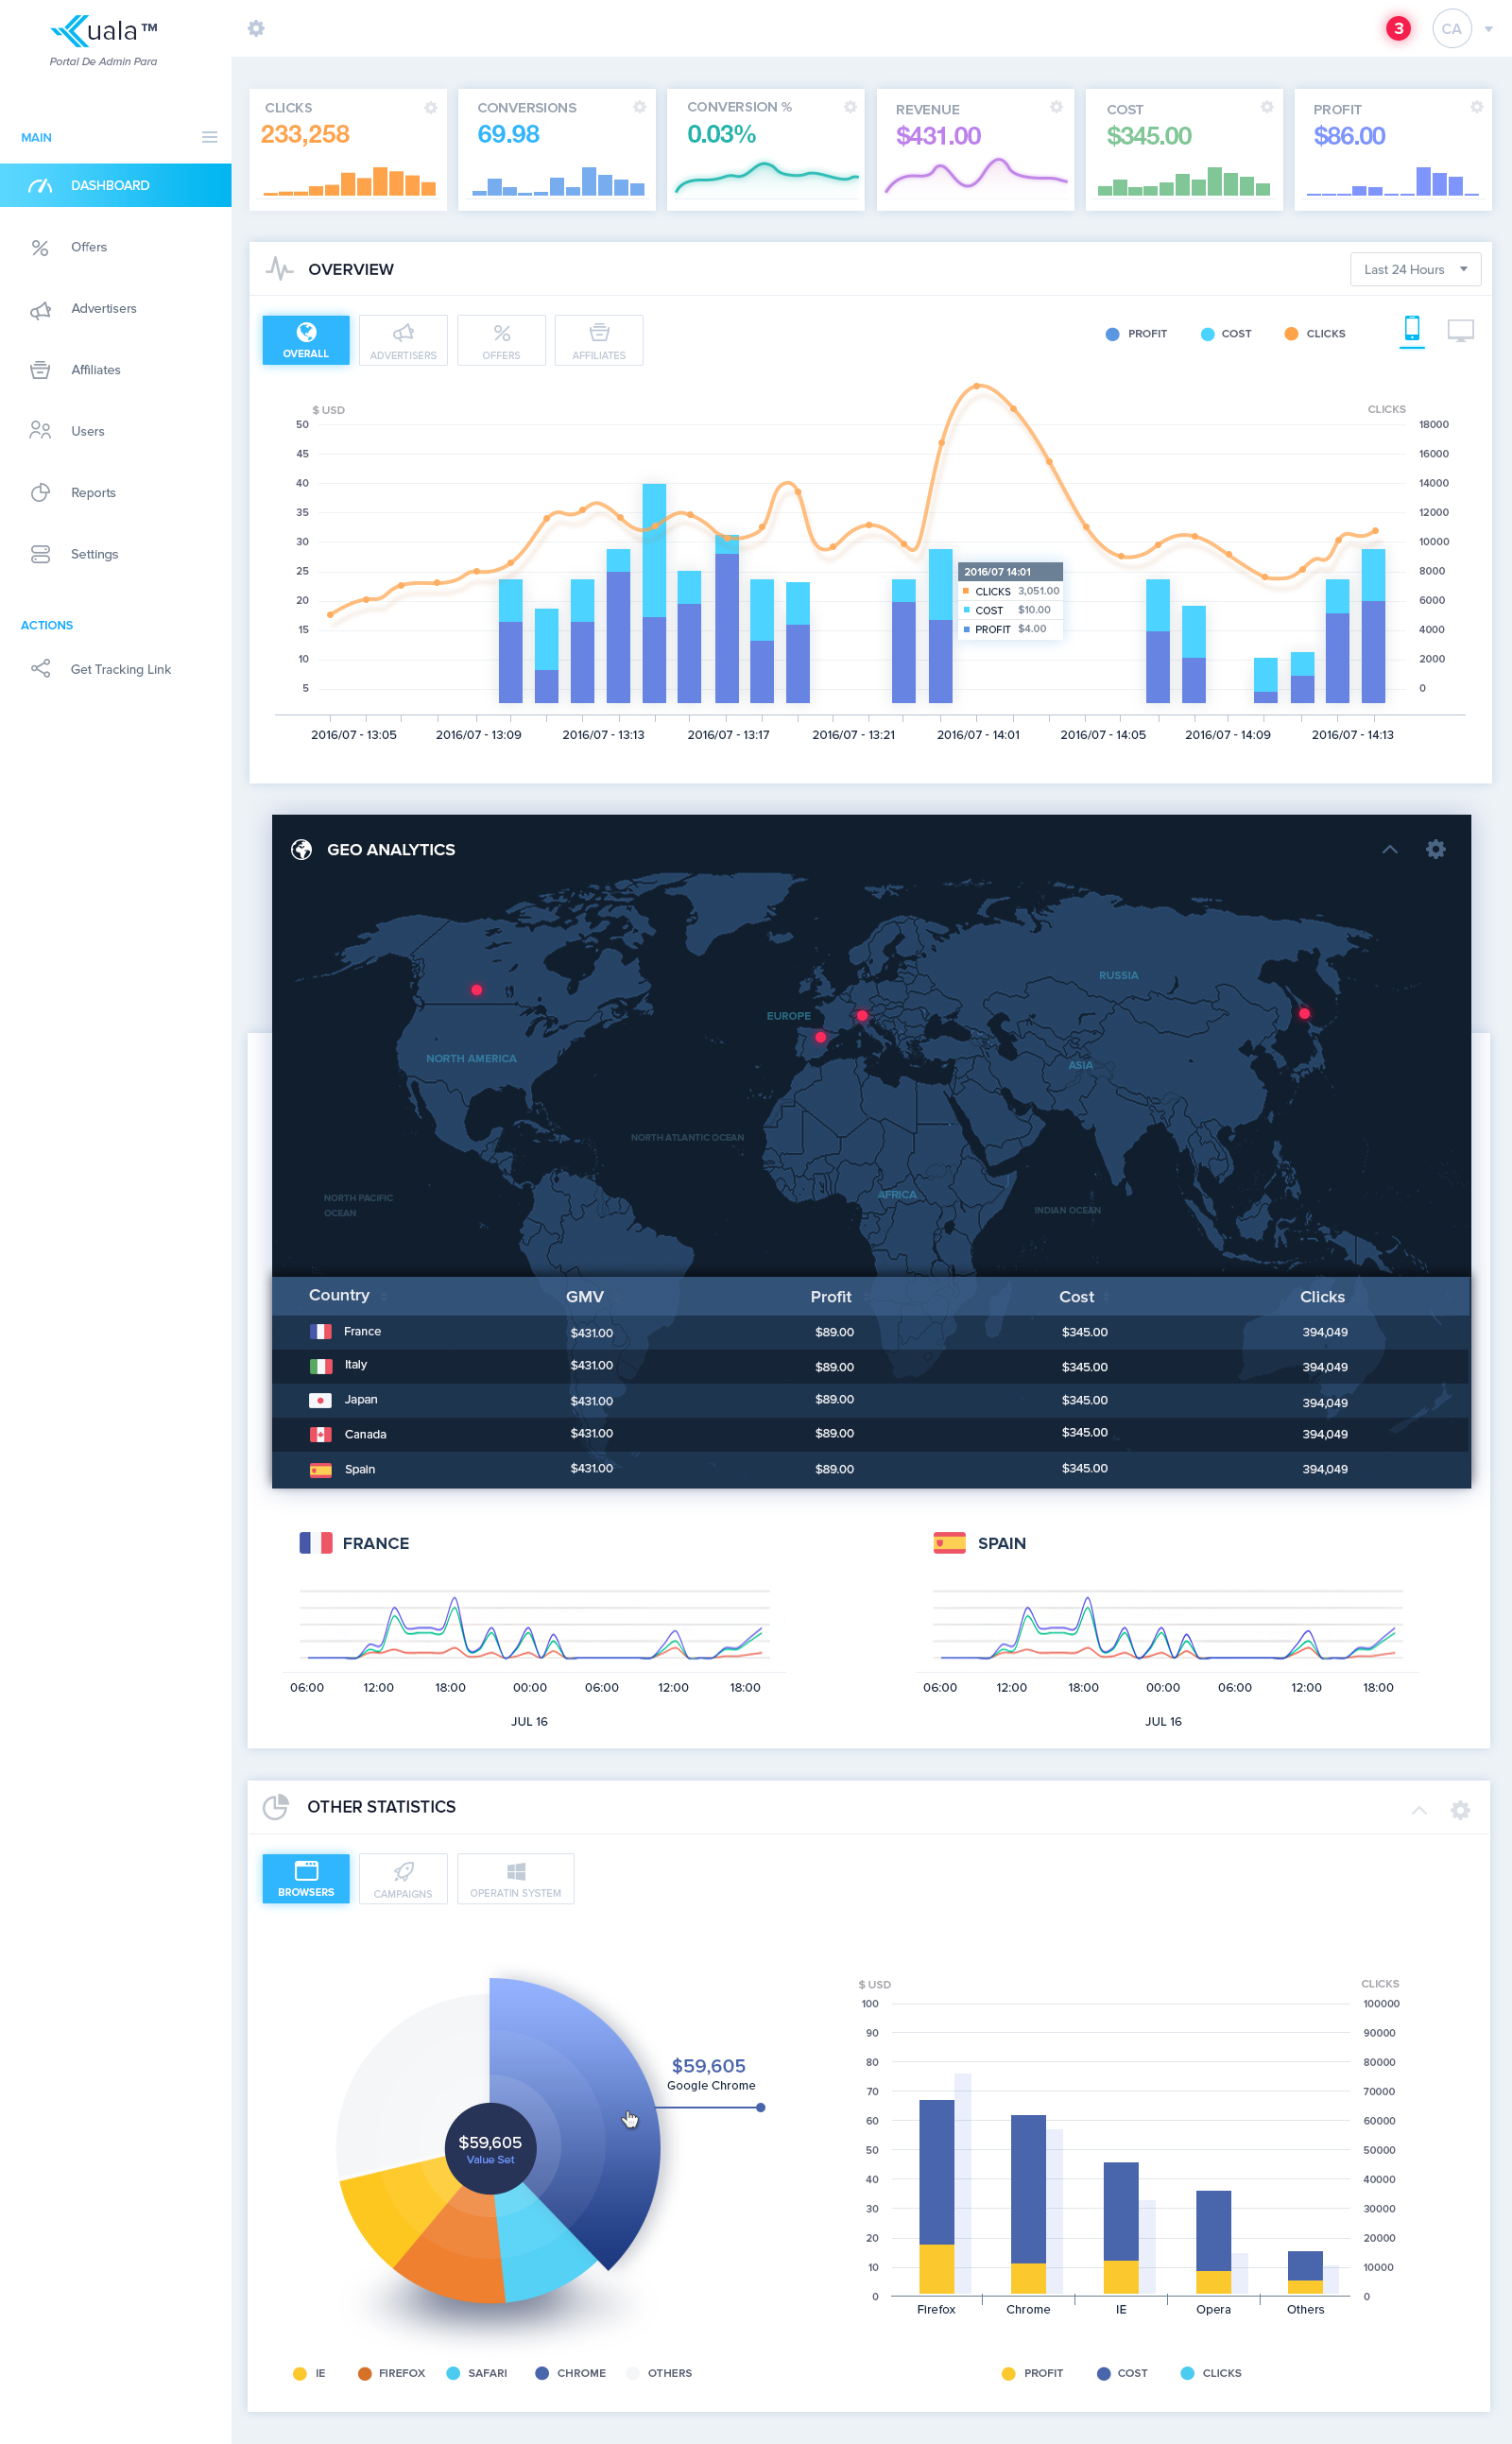Collapse the Geo Analytics panel
1512x2444 pixels.
1389,849
